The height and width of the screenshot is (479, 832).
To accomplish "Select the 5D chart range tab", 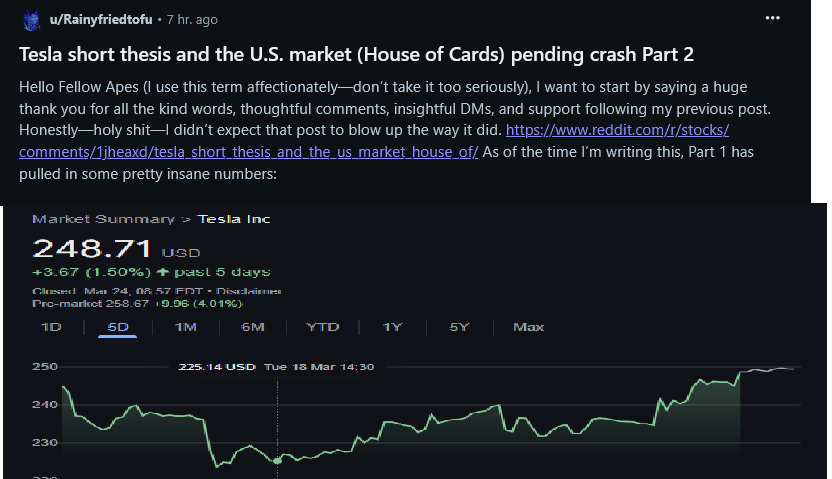I will pos(118,327).
